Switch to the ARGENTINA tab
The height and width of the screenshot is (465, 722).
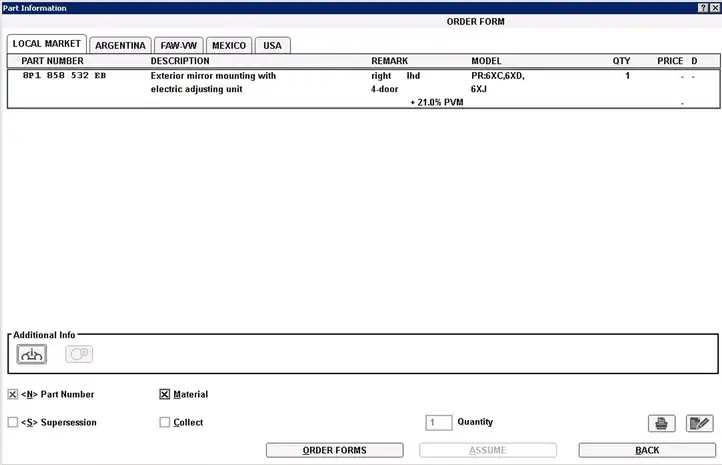[x=120, y=45]
